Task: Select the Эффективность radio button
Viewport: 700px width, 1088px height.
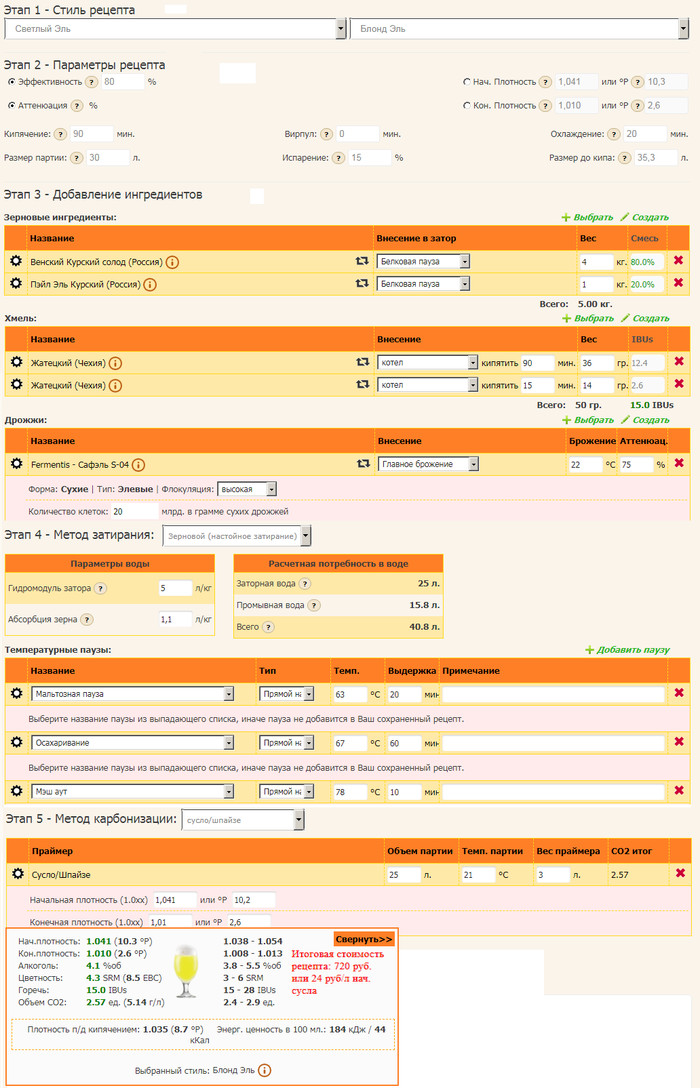Action: [x=11, y=82]
